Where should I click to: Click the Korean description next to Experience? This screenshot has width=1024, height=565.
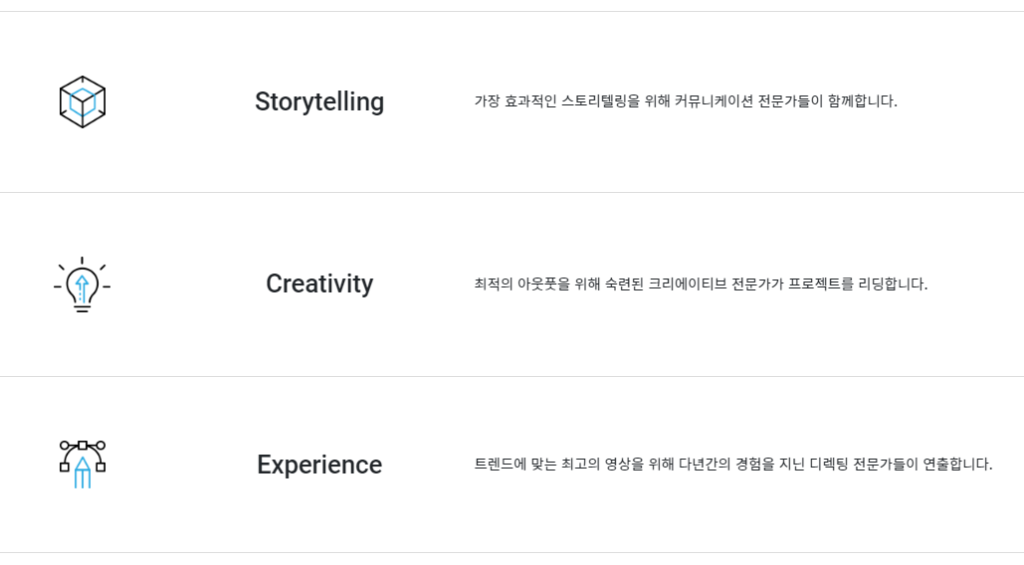pos(733,464)
